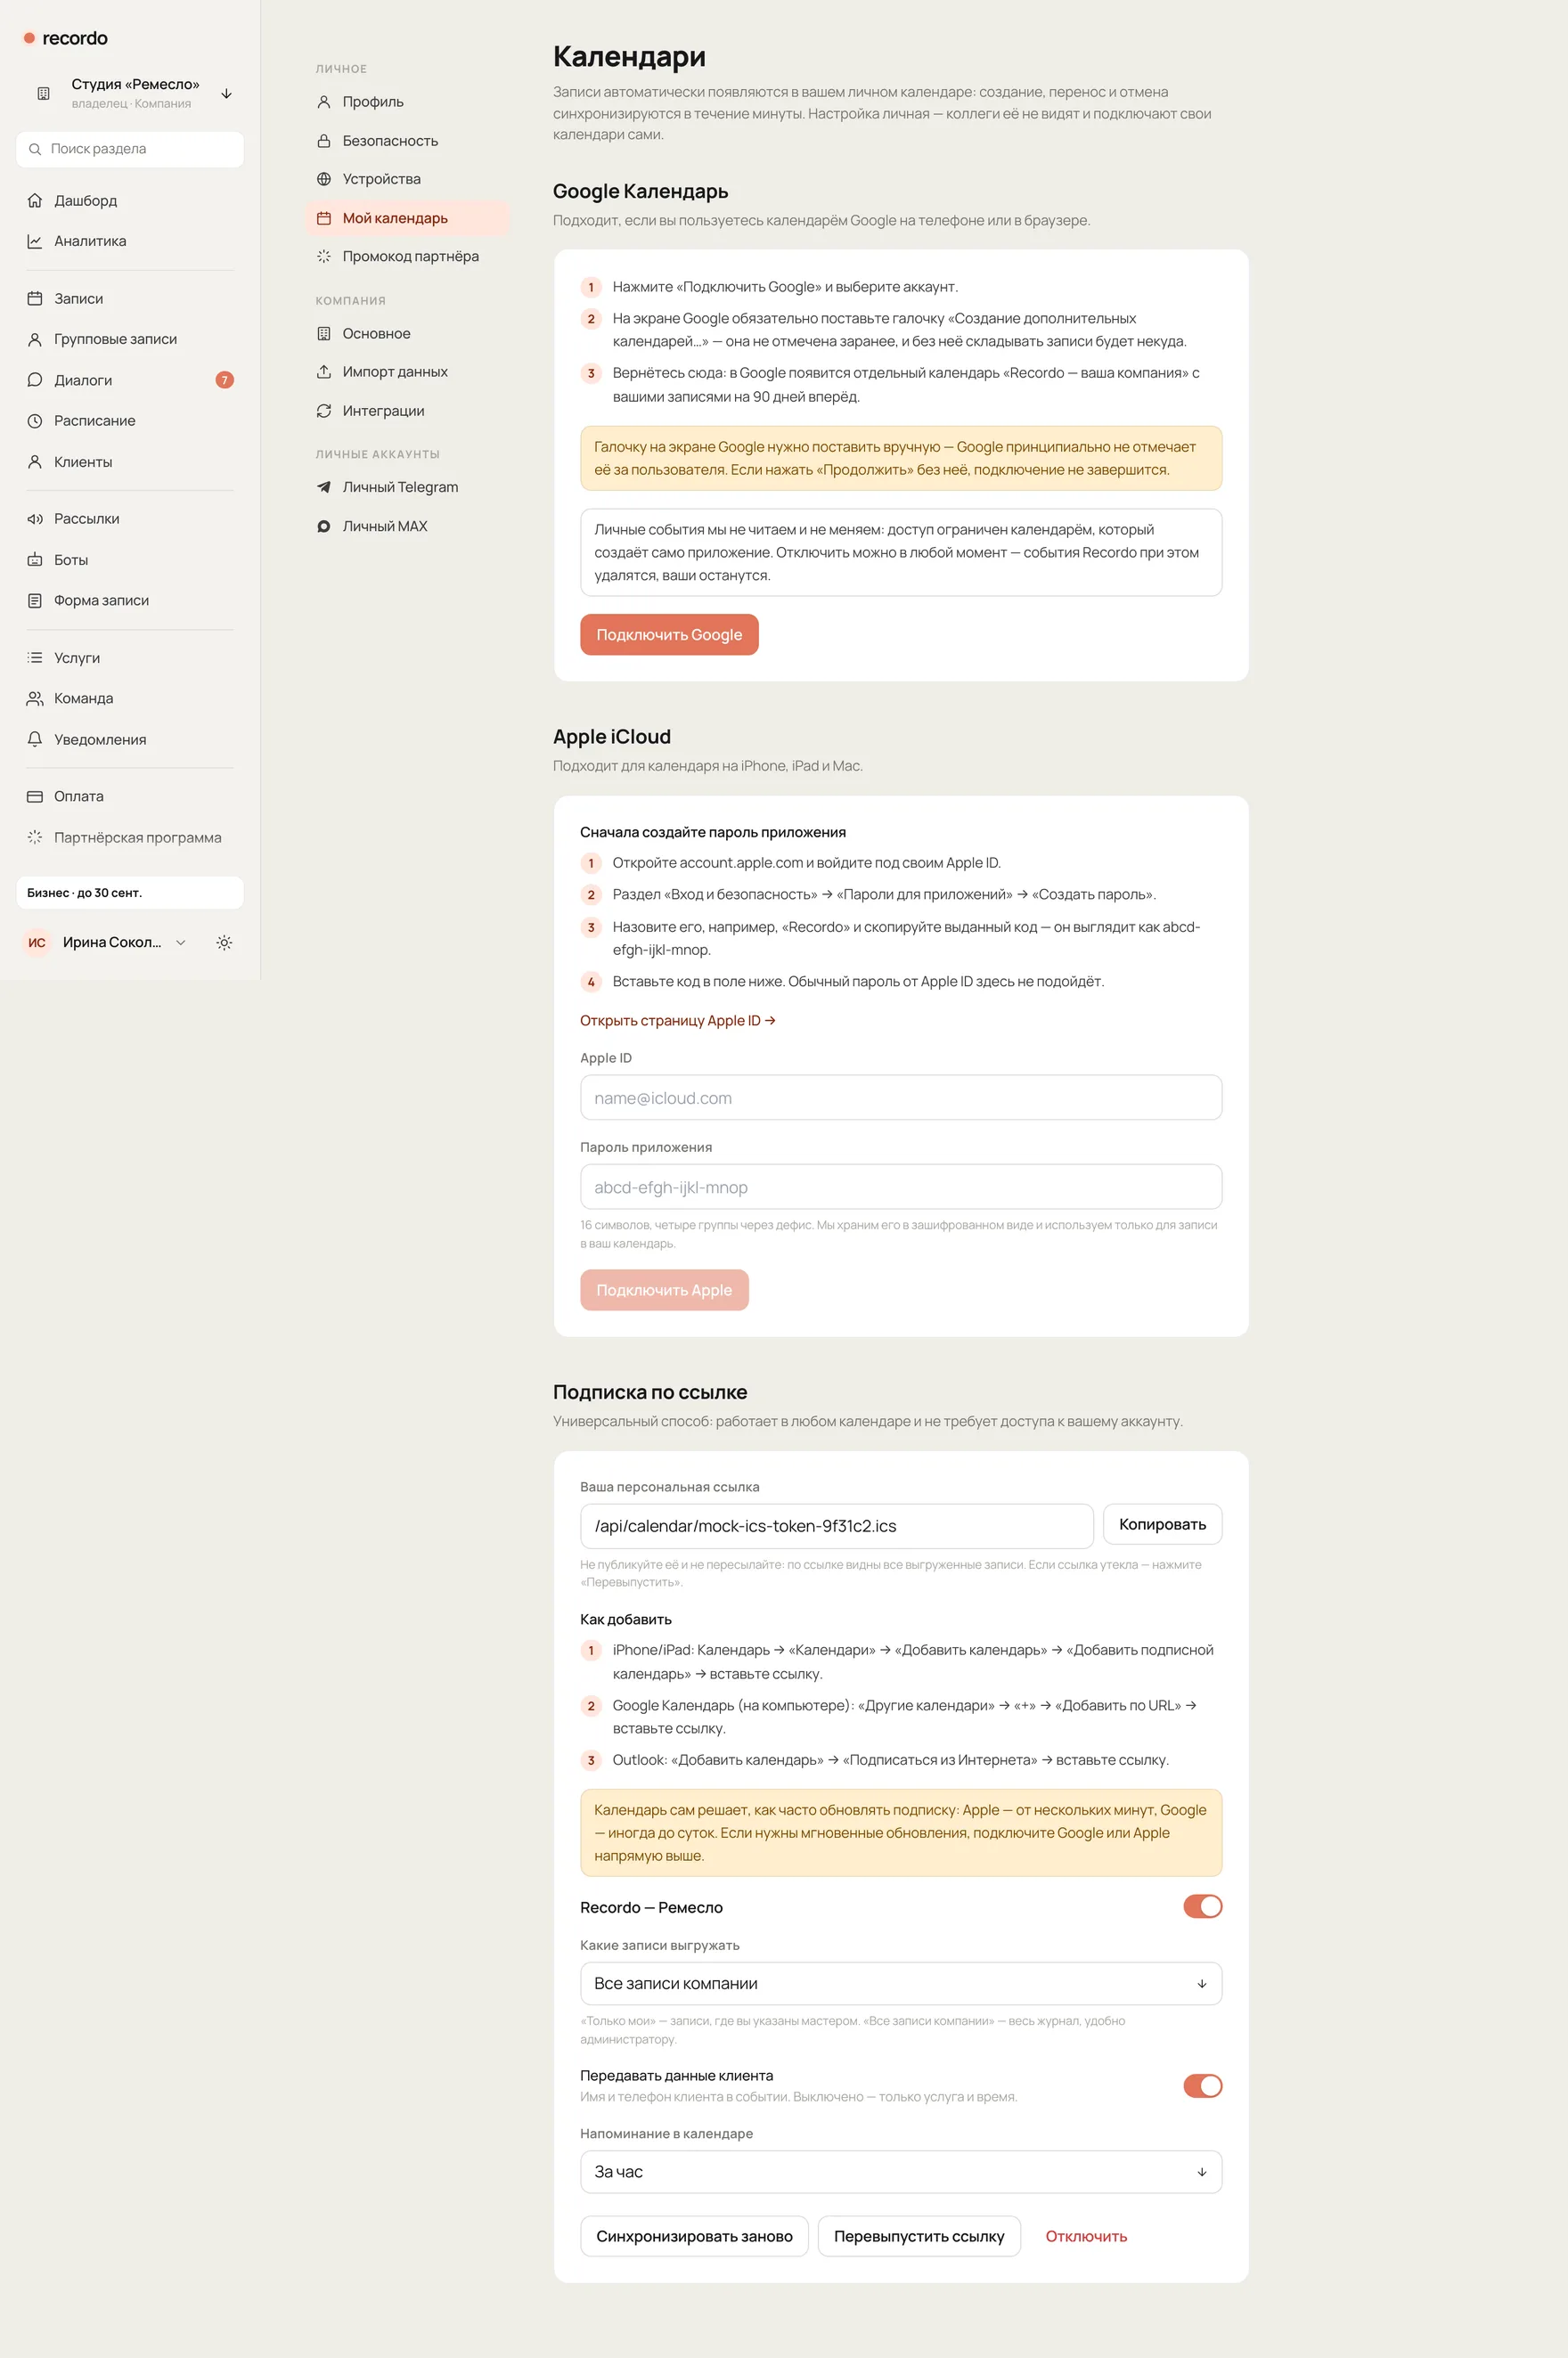Open Мой календарь settings section

[x=407, y=218]
